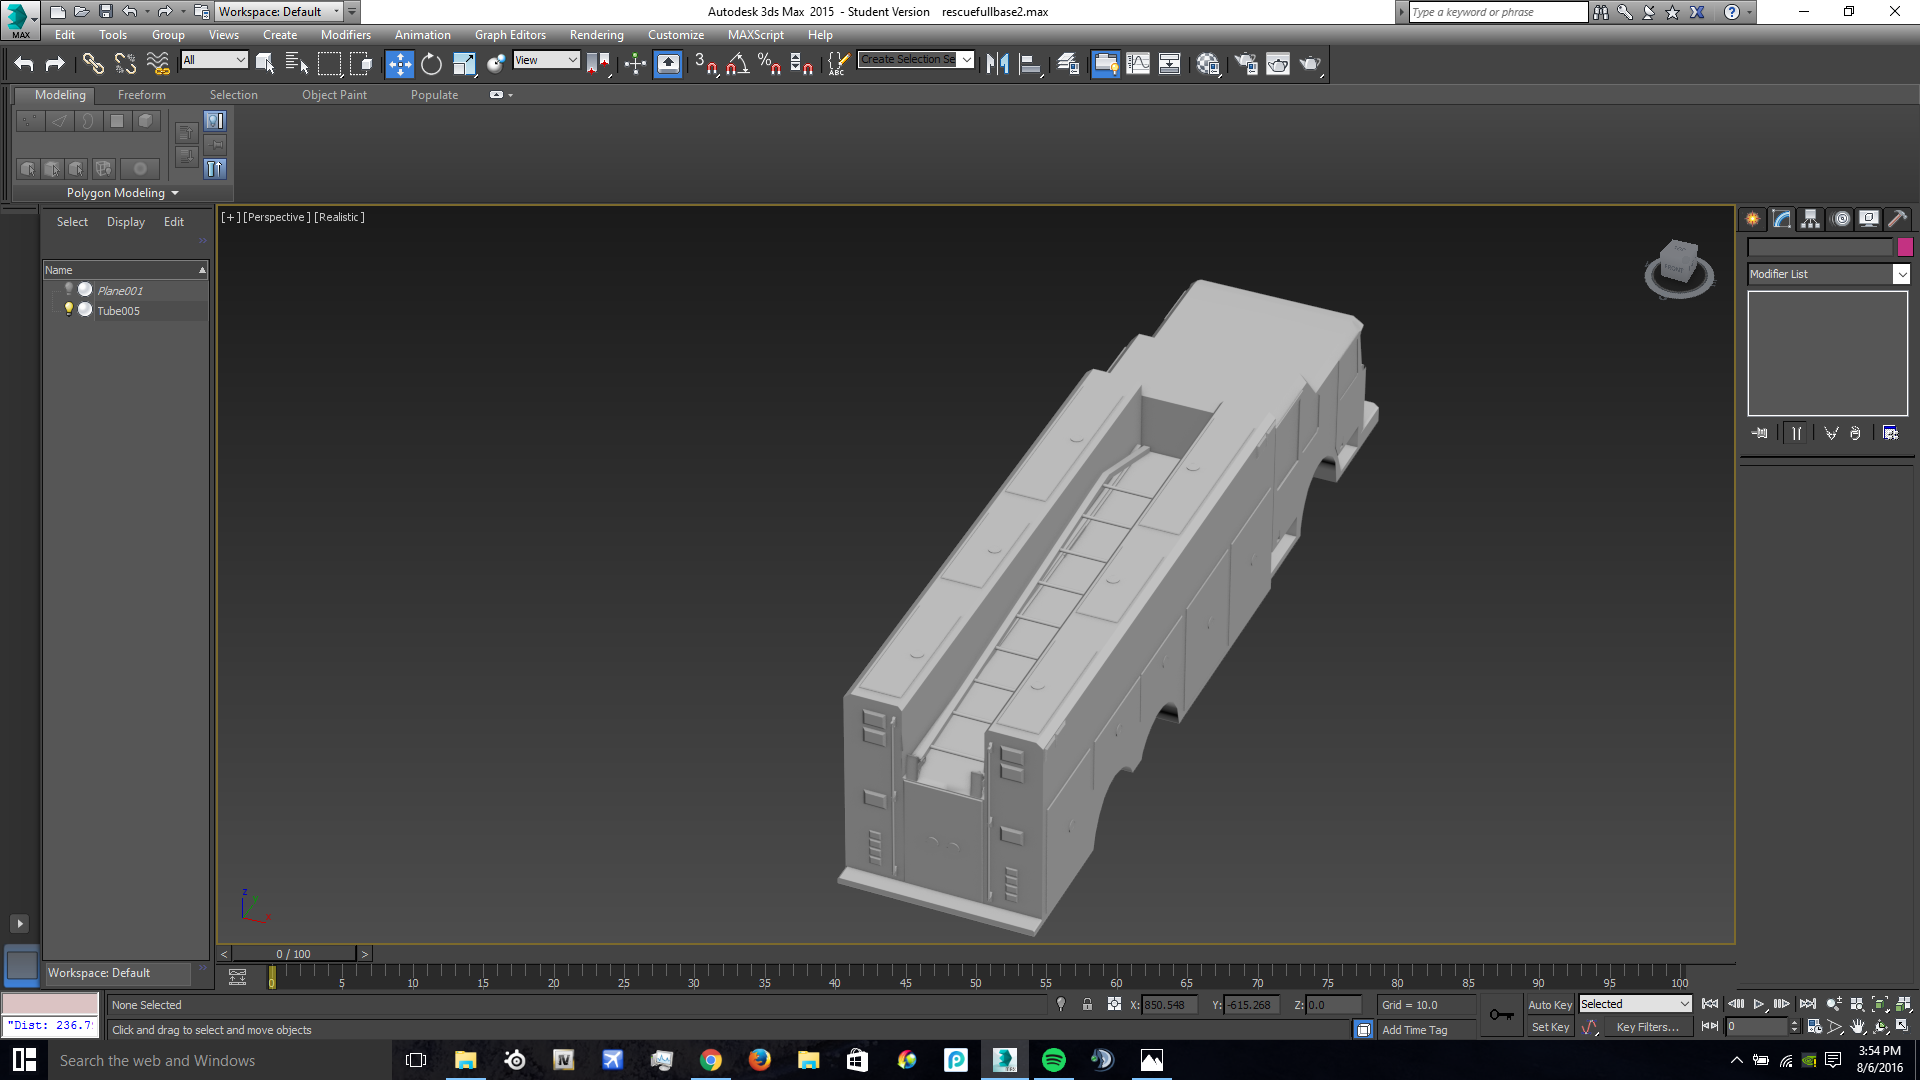The width and height of the screenshot is (1920, 1080).
Task: Click the Select and Link icon
Action: coord(92,64)
